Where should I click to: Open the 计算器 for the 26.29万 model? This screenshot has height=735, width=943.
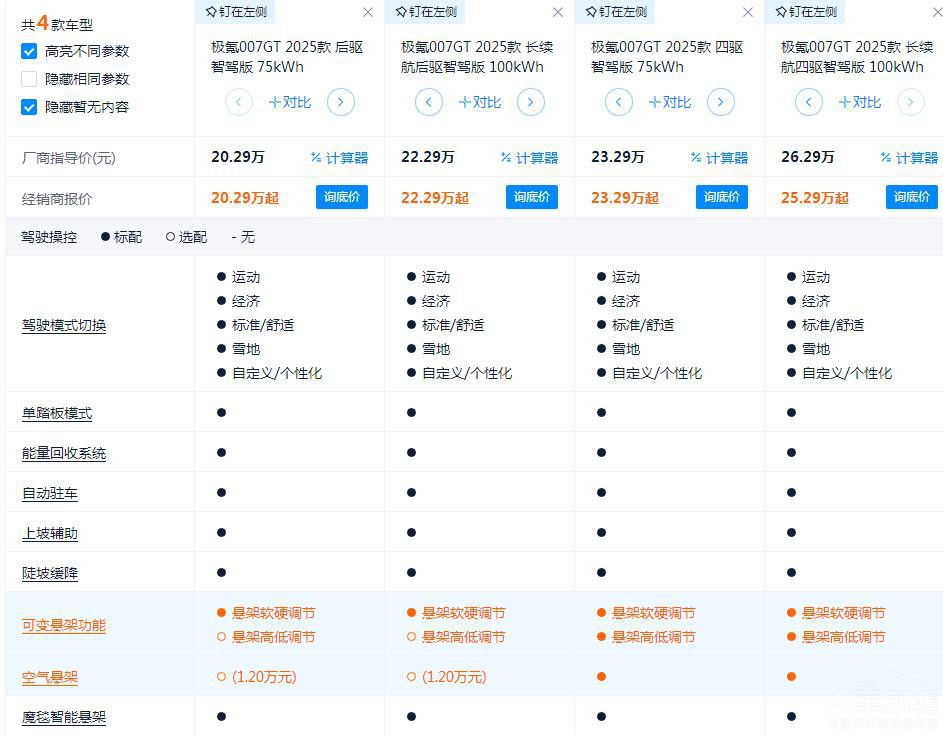point(909,158)
